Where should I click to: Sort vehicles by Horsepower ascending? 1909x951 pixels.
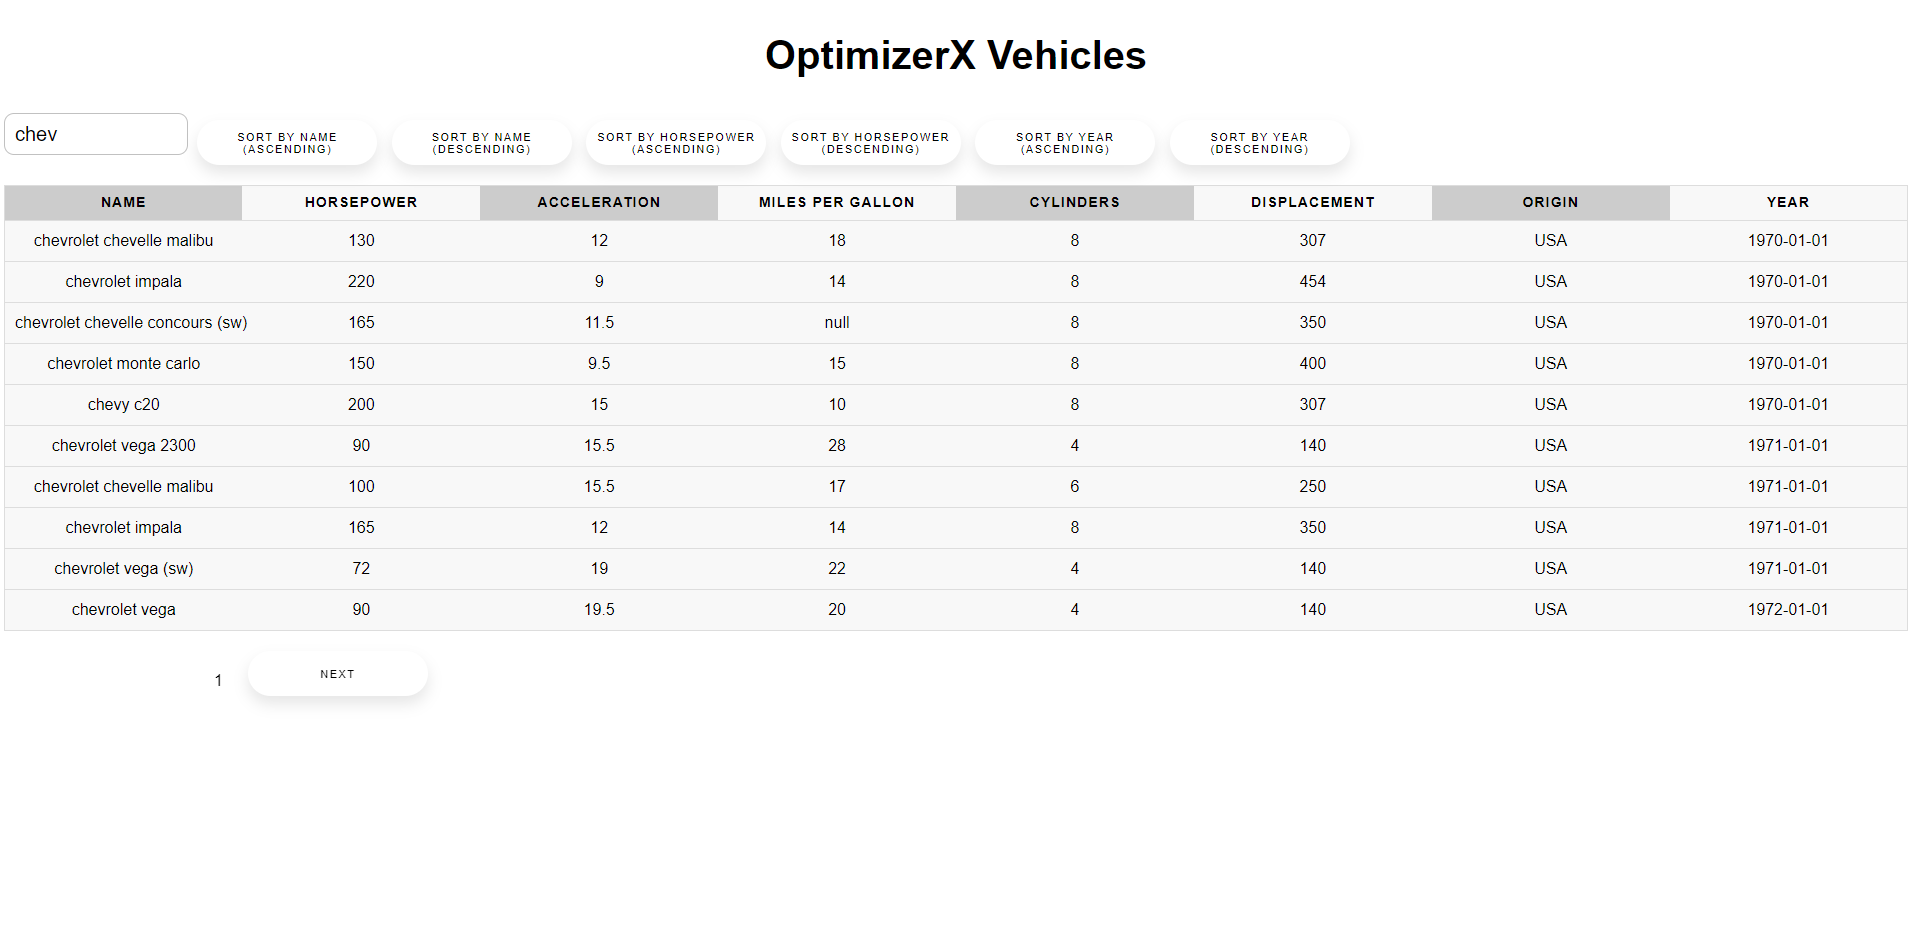click(x=676, y=143)
